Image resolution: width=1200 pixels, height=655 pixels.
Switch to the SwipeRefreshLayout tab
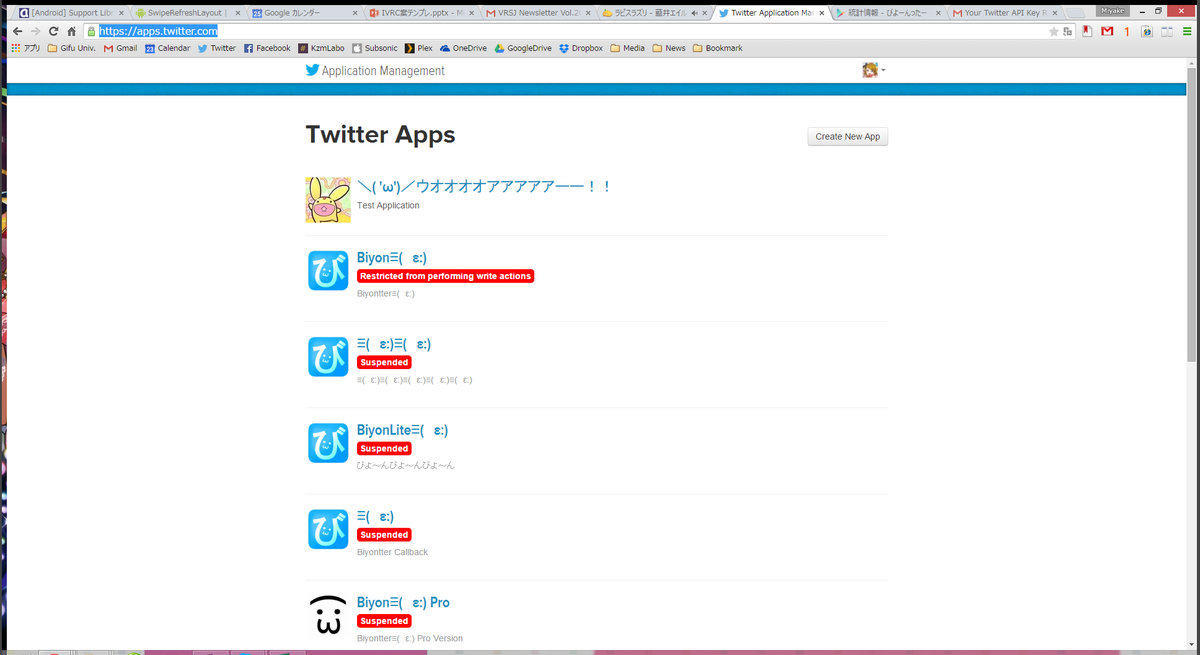(187, 13)
